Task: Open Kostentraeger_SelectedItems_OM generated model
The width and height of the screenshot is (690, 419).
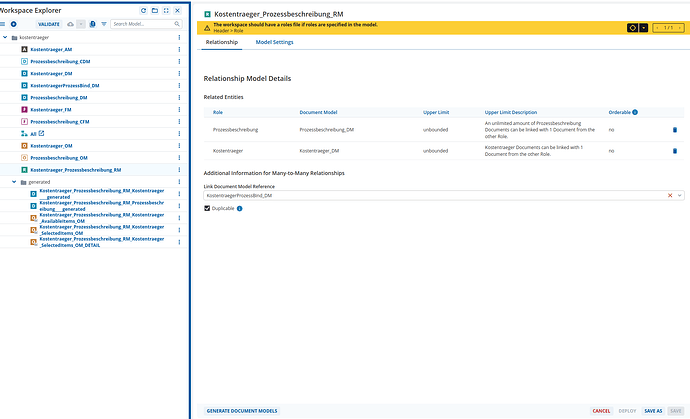Action: (x=102, y=230)
